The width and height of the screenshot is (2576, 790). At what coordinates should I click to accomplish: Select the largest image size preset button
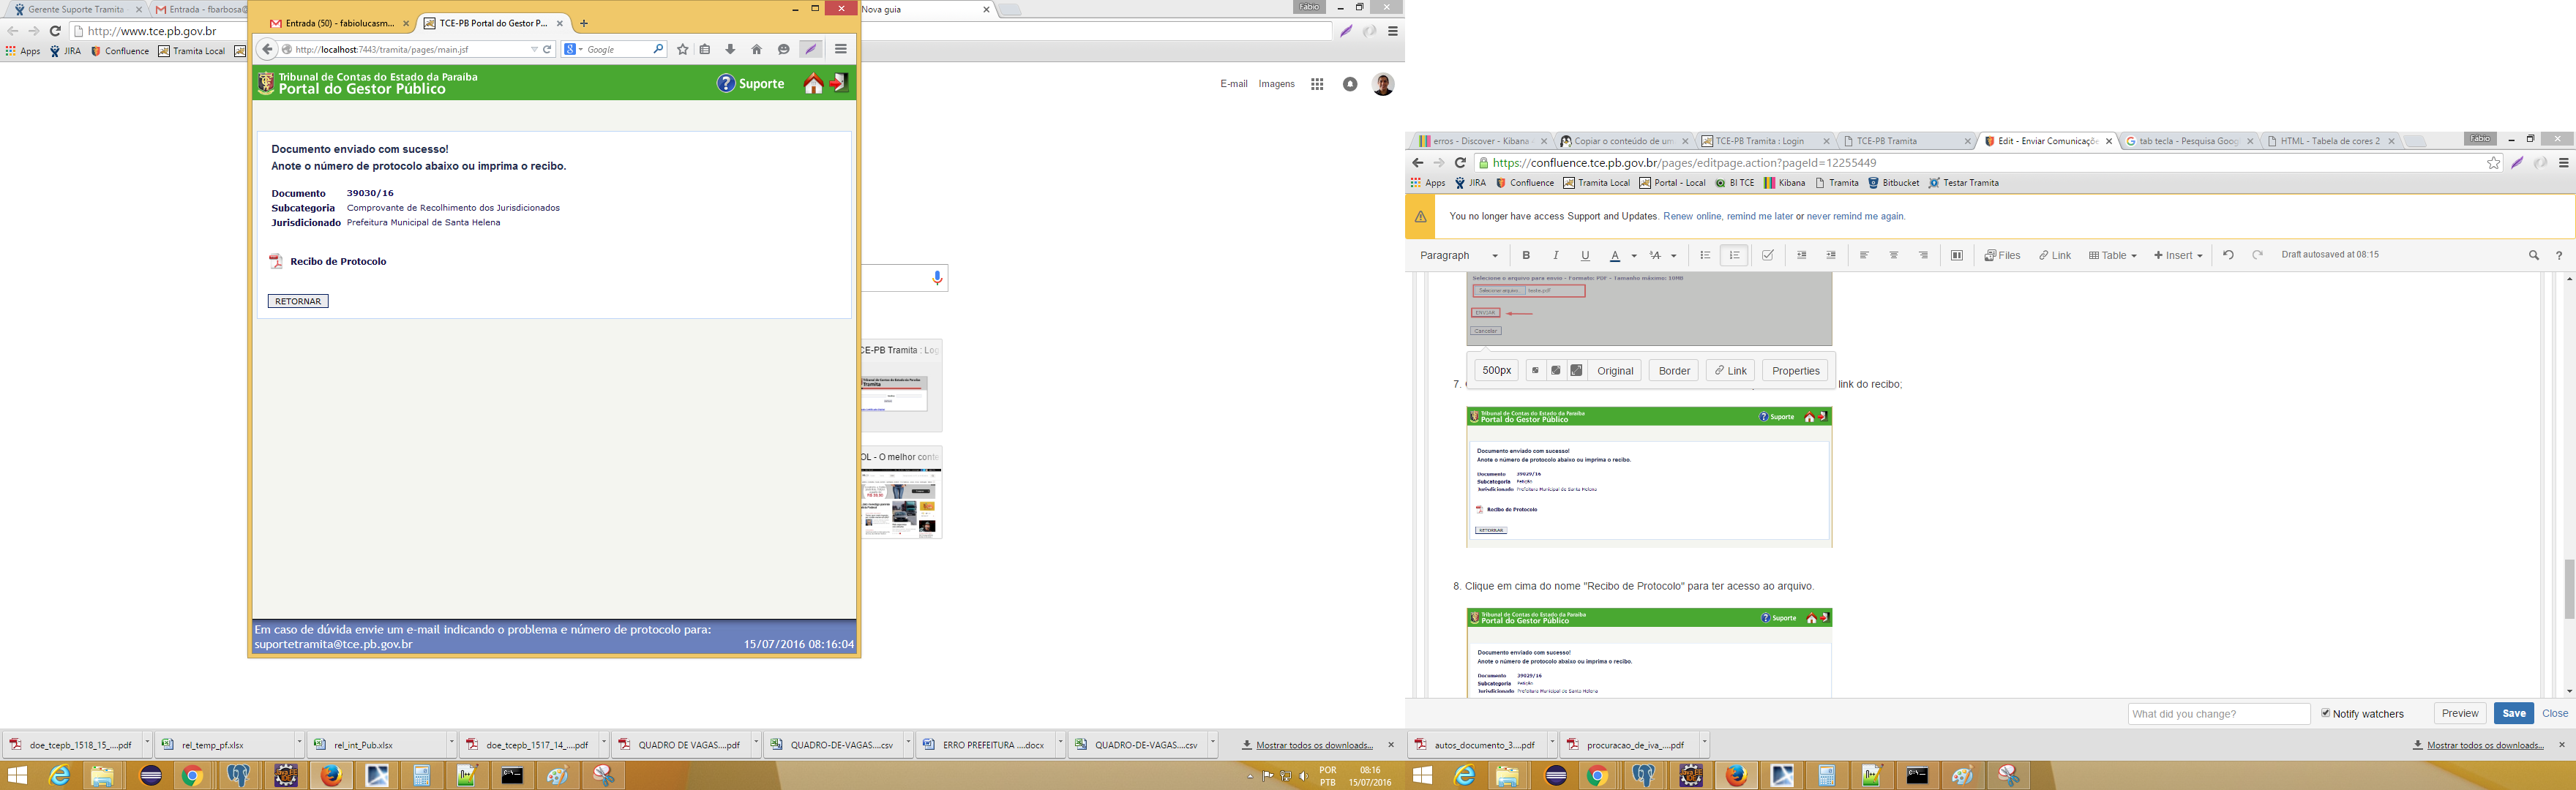[x=1577, y=371]
